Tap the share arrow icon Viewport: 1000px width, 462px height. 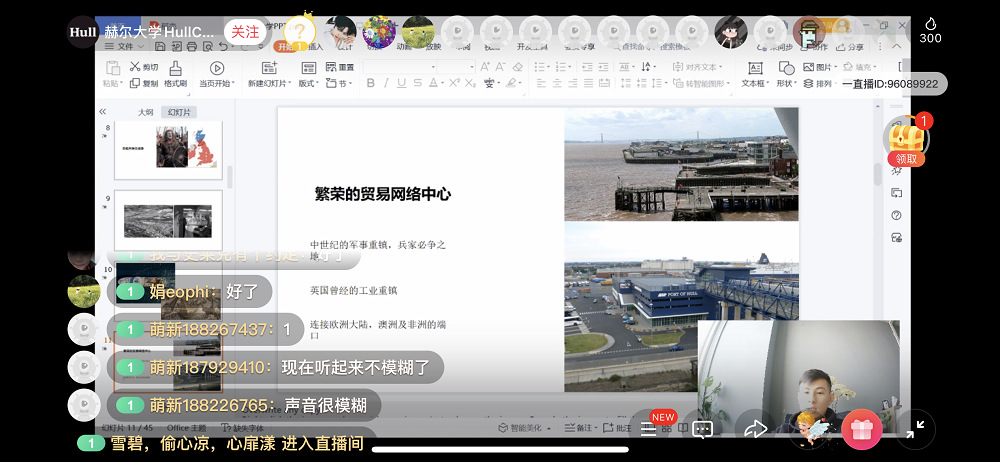click(755, 429)
